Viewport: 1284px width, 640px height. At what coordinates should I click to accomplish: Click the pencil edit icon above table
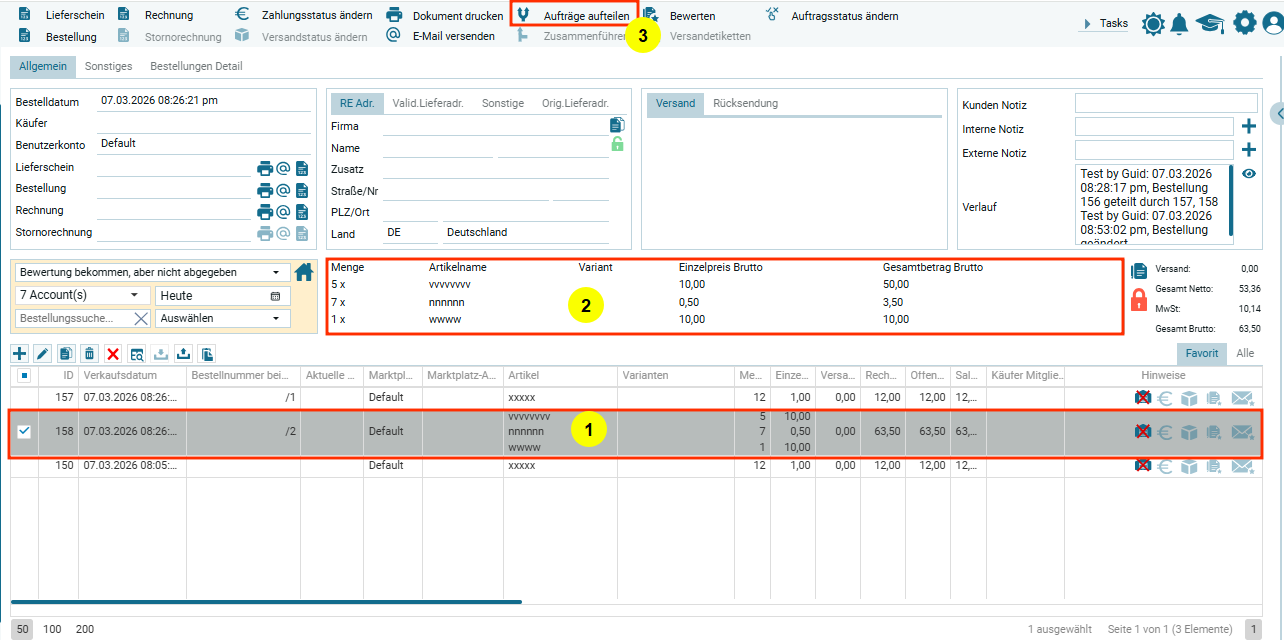(43, 353)
